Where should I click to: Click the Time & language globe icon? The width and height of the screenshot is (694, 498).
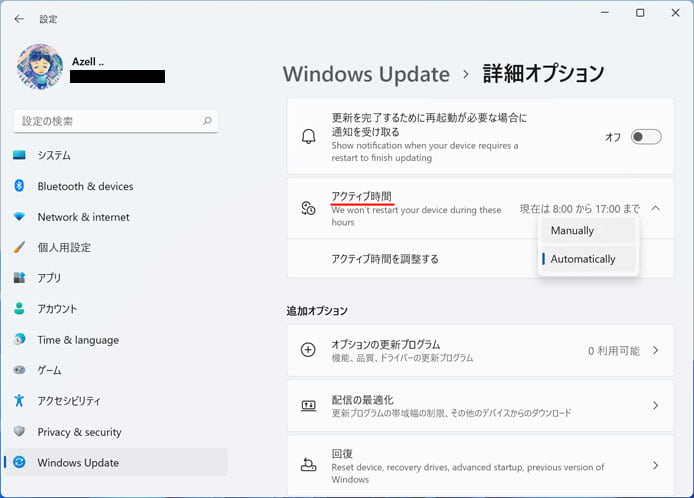pyautogui.click(x=19, y=339)
